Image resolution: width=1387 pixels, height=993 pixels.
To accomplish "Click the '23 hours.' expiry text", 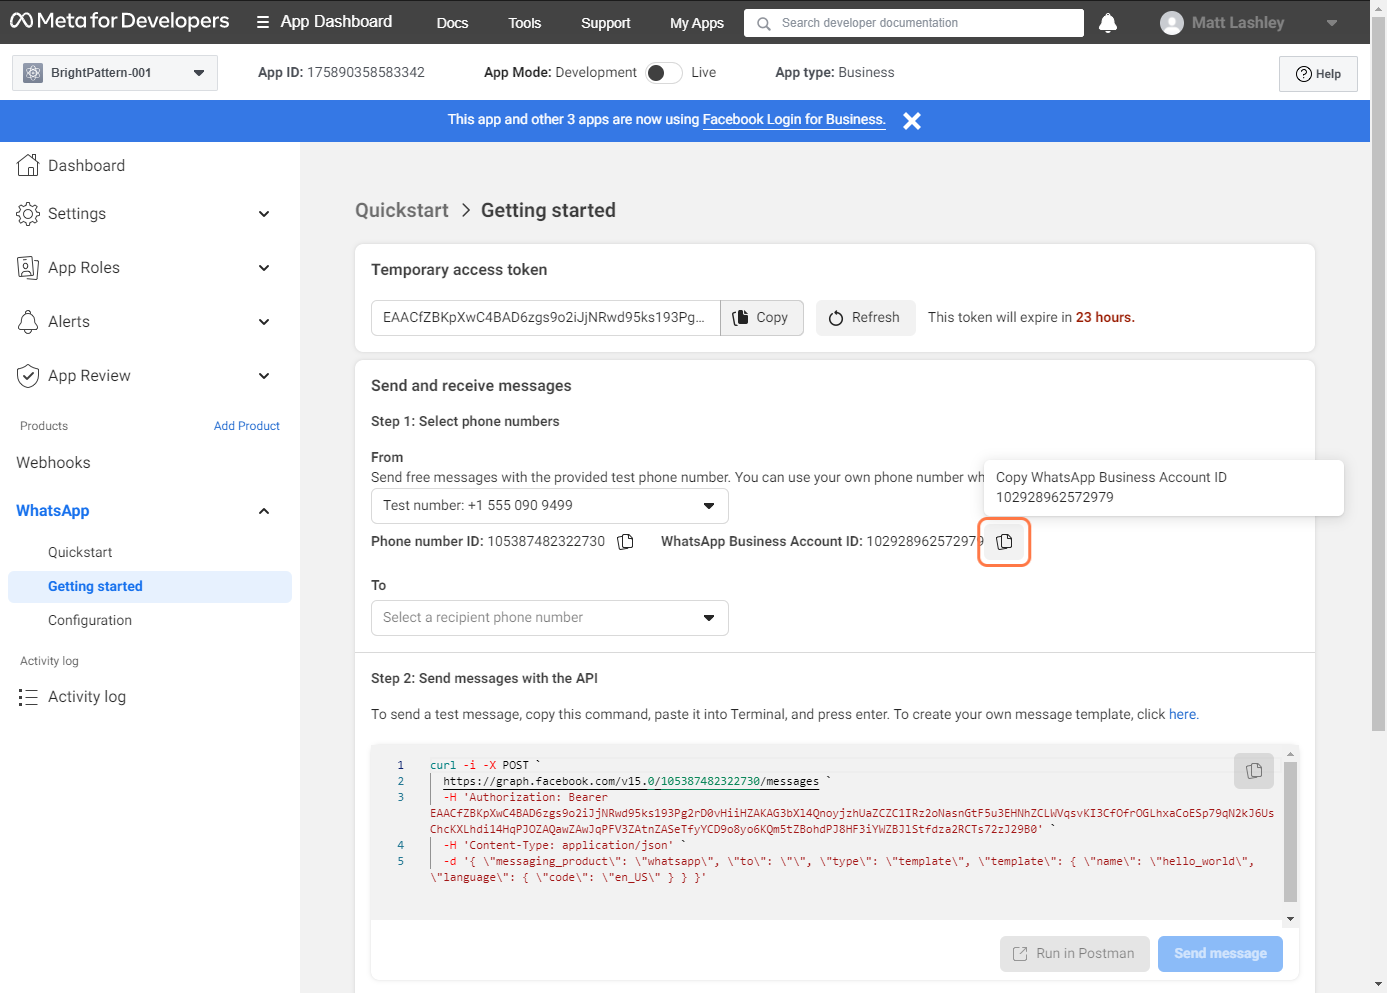I will click(x=1105, y=317).
